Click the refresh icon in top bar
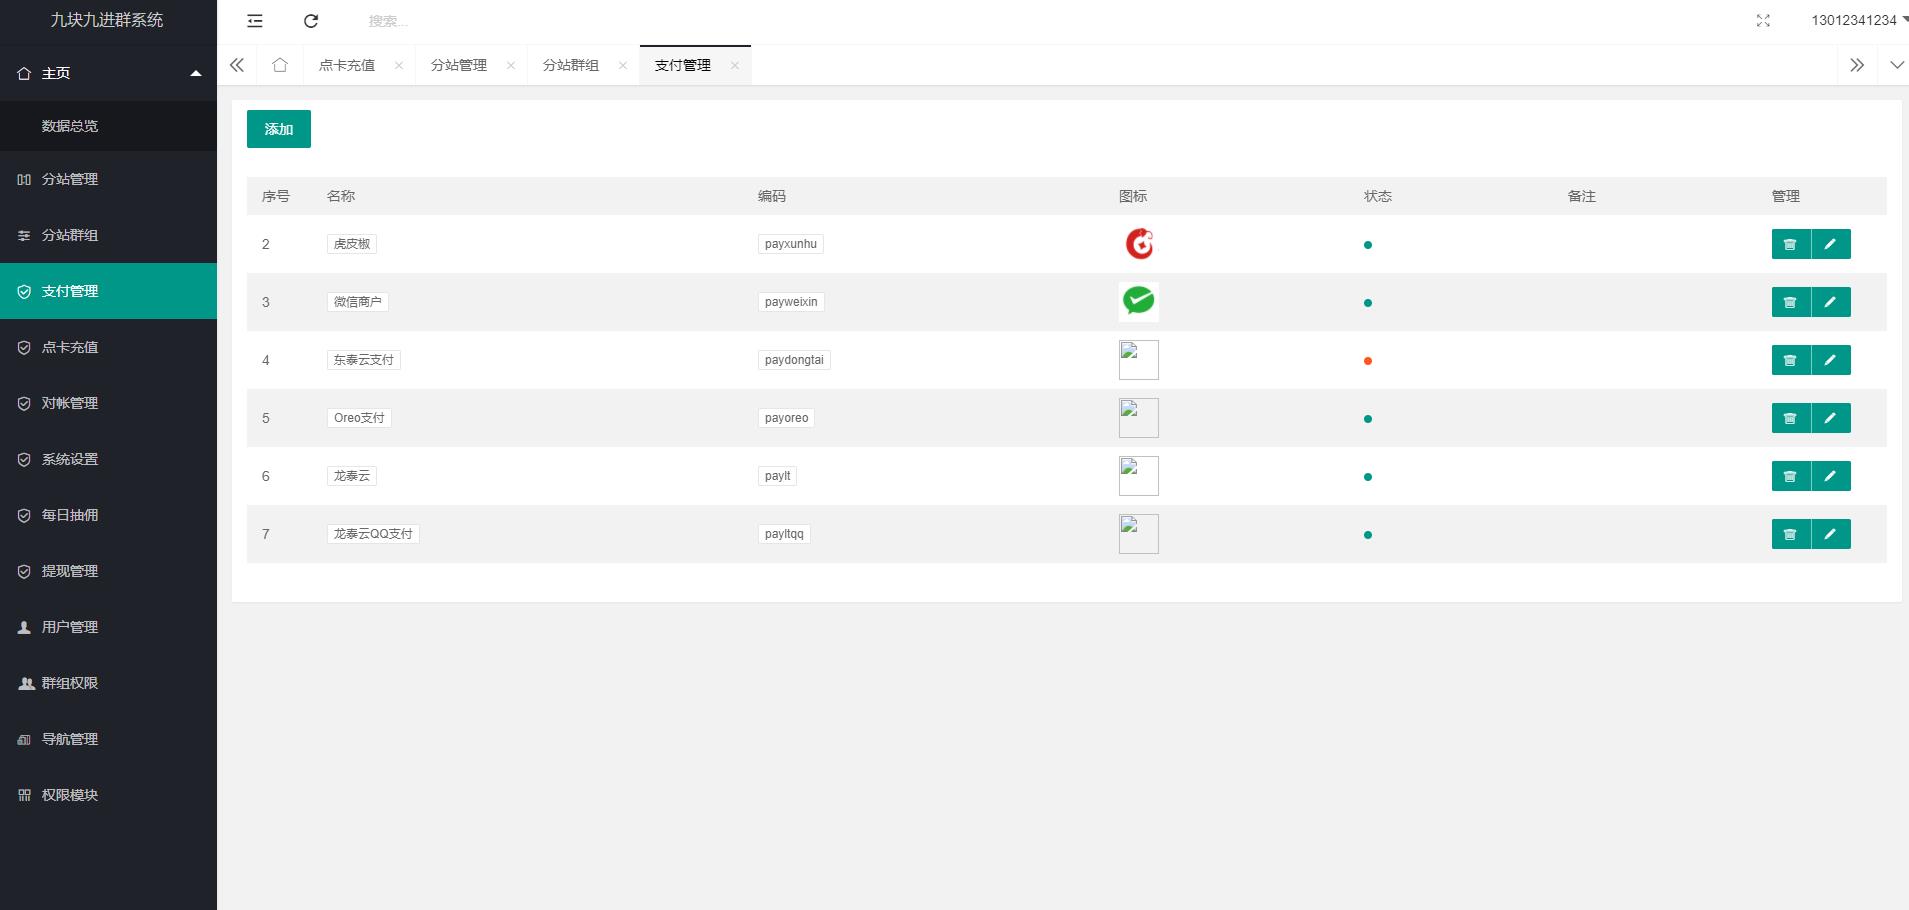This screenshot has height=910, width=1909. click(311, 21)
